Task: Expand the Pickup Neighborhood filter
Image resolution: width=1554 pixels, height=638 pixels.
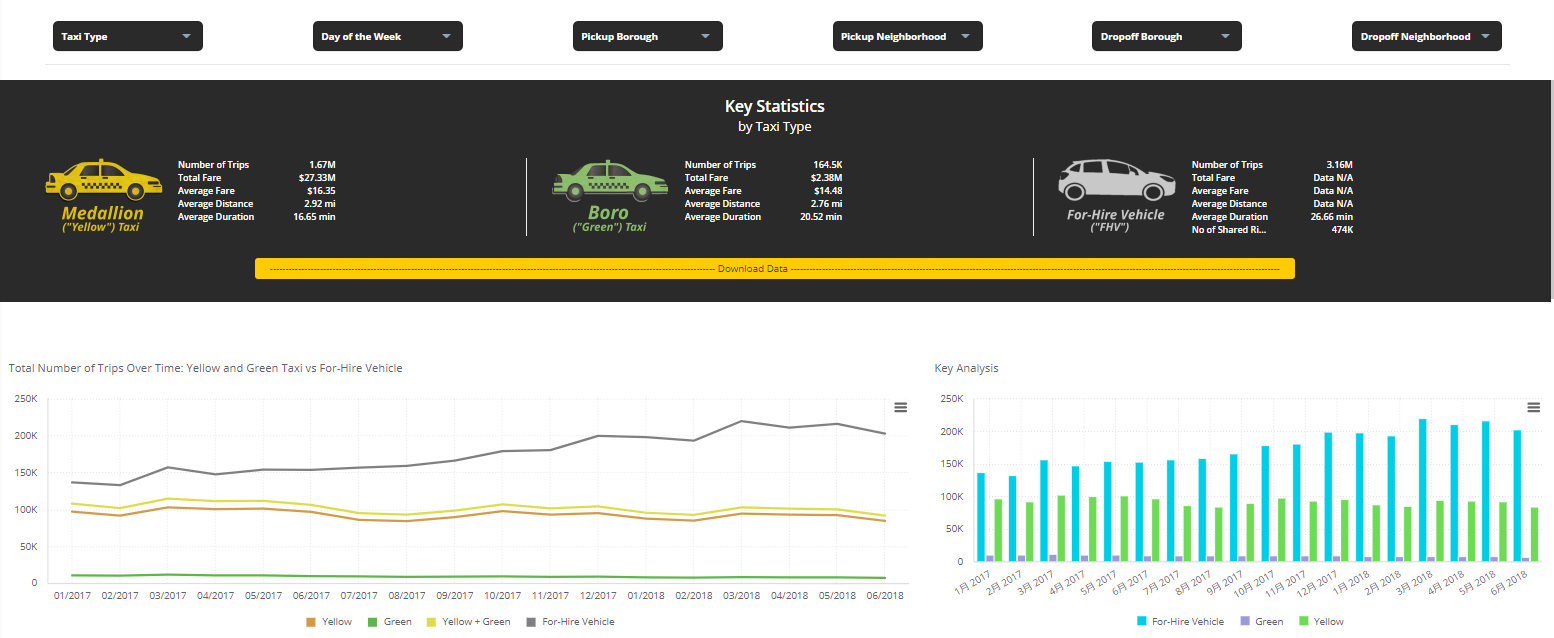Action: (x=907, y=35)
